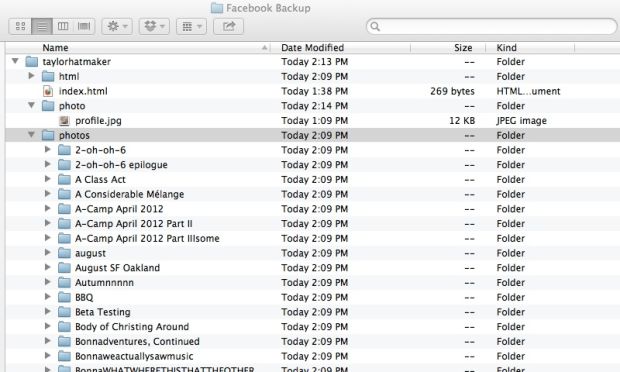
Task: Select the taylorhatmaker folder icon
Action: click(x=32, y=62)
